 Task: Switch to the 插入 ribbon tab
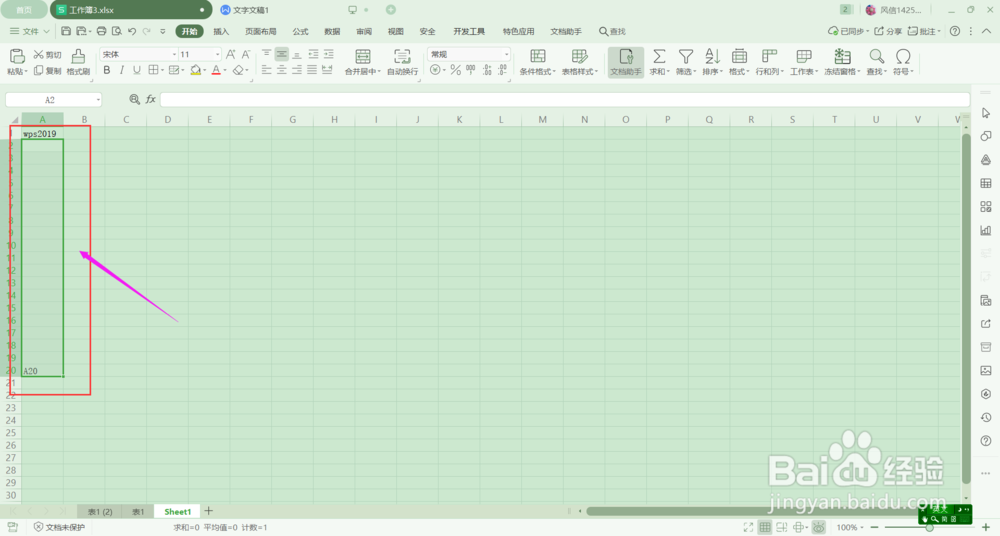[221, 31]
